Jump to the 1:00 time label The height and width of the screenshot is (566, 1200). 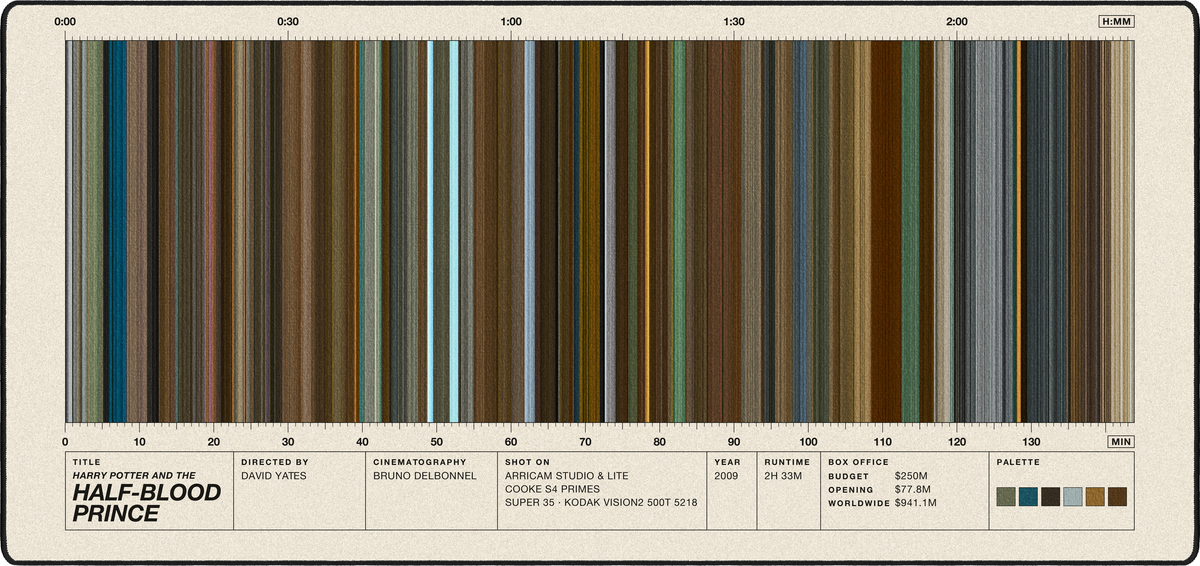tap(511, 21)
